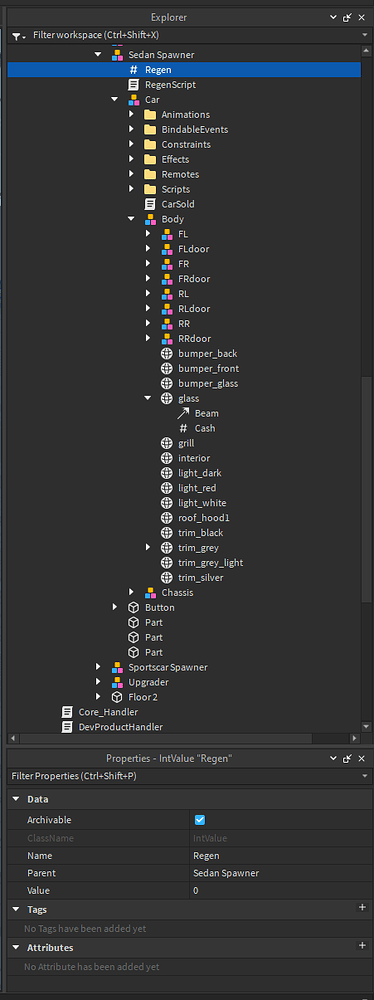Expand the trim_grey mesh node

pyautogui.click(x=147, y=548)
